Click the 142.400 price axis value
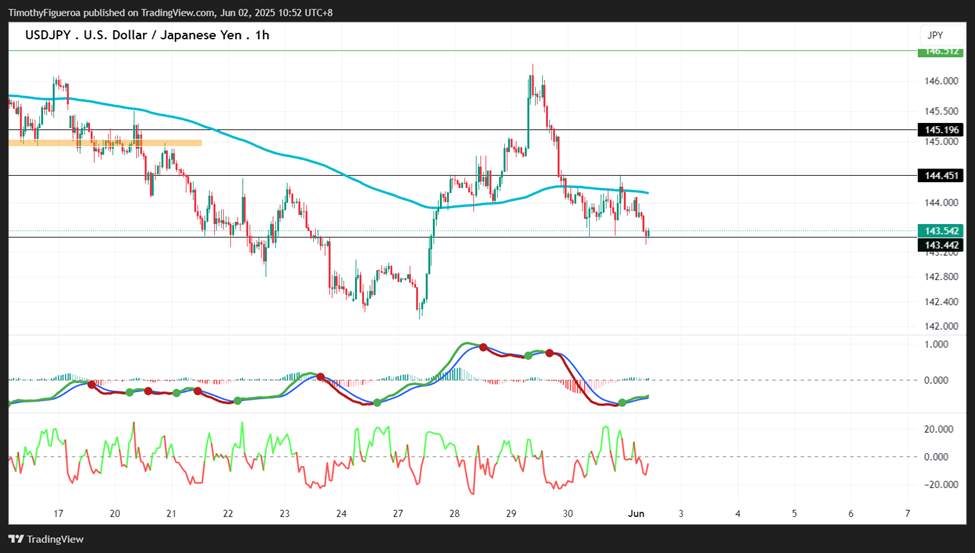 [x=941, y=302]
